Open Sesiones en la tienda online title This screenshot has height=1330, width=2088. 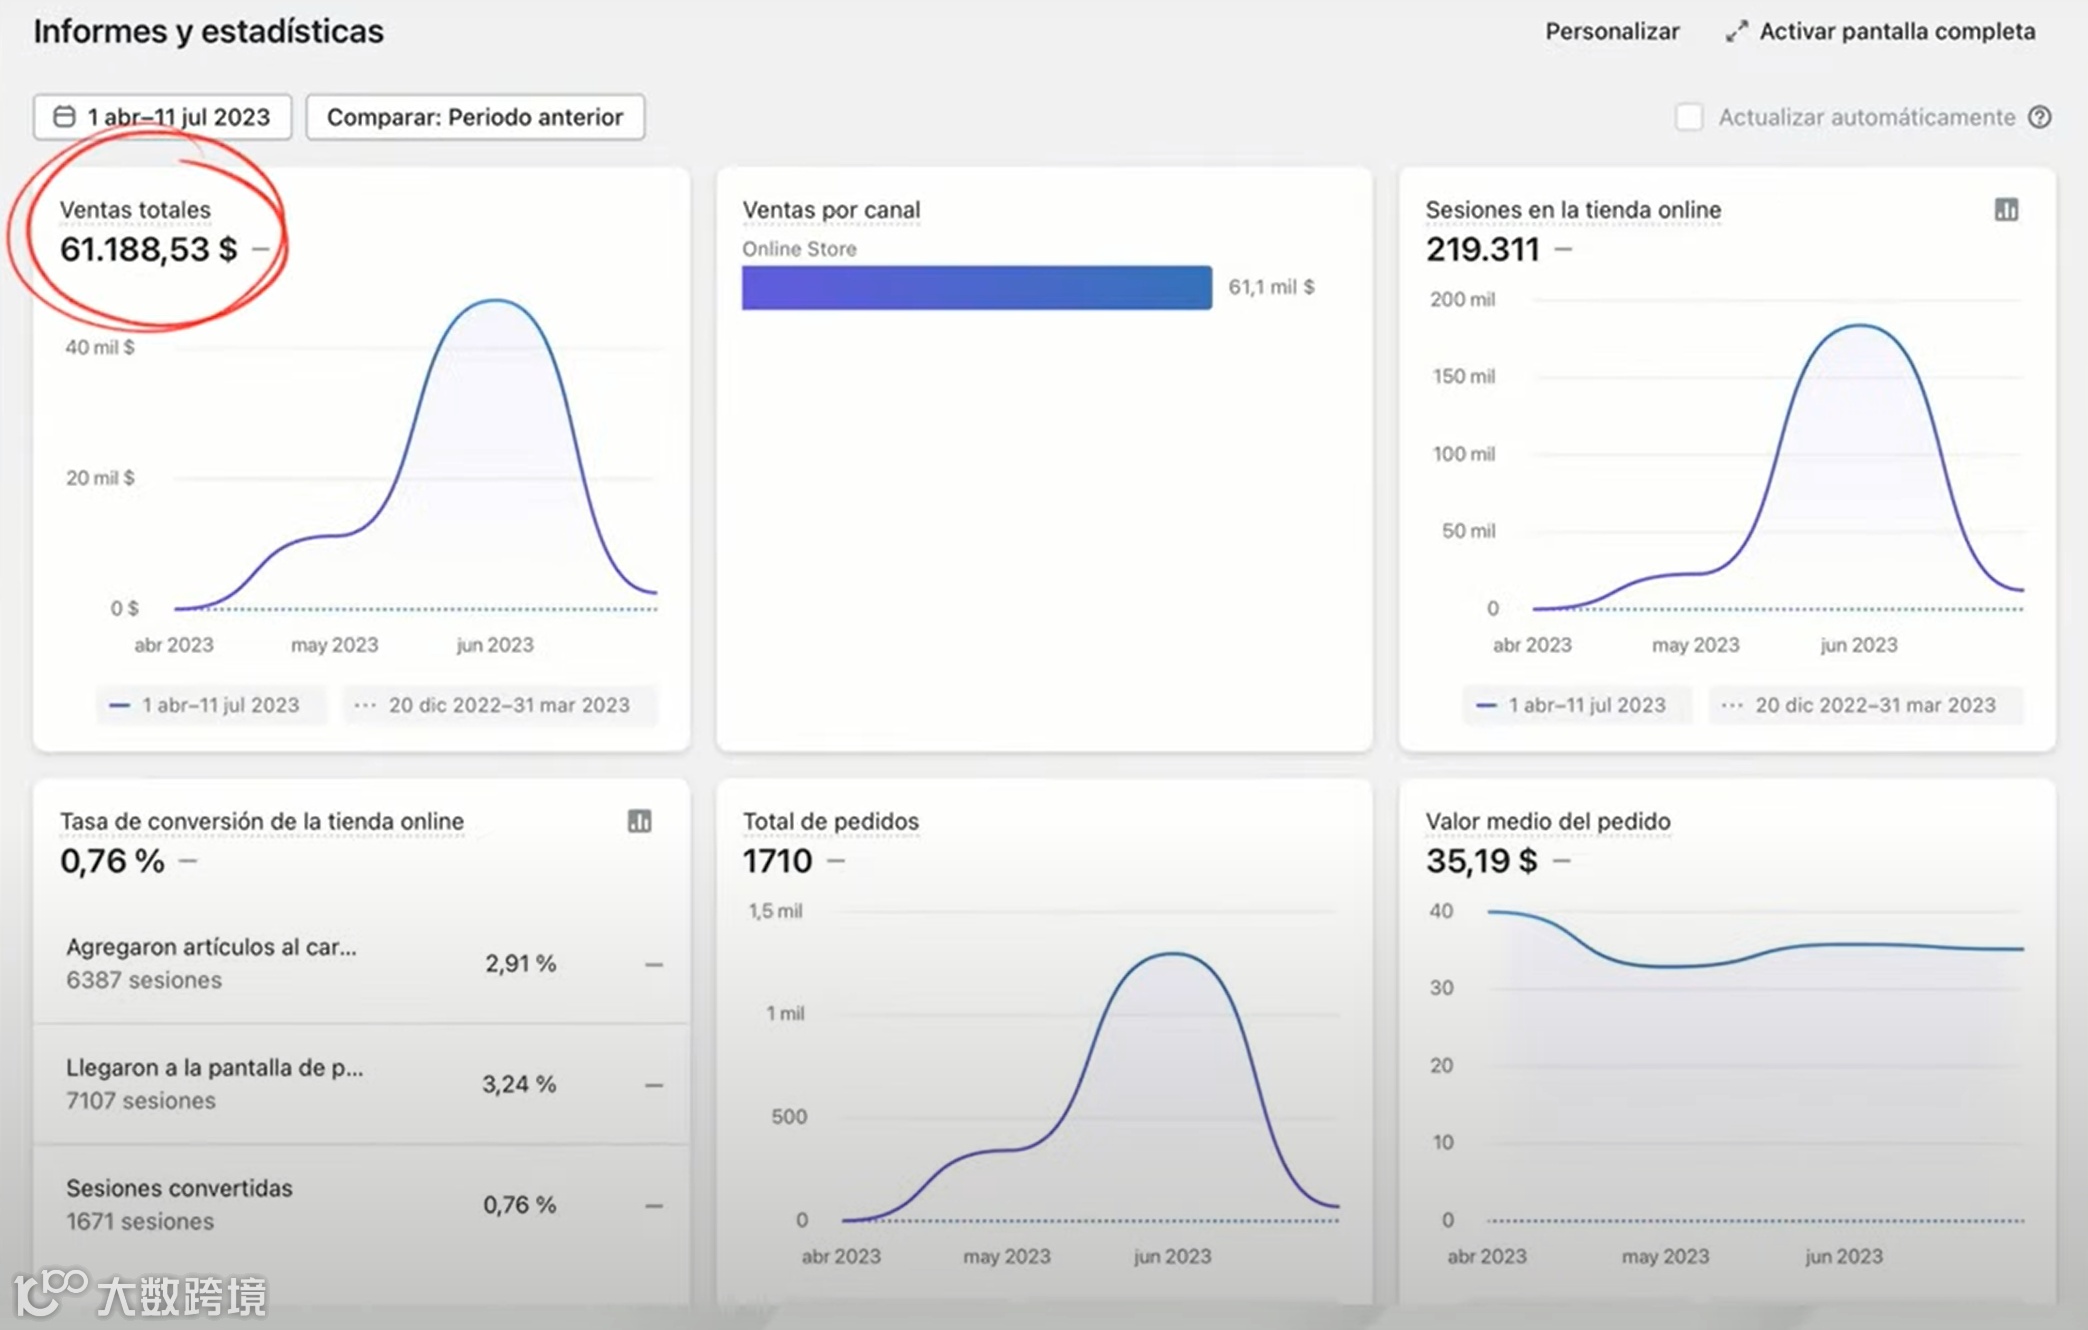(1573, 210)
